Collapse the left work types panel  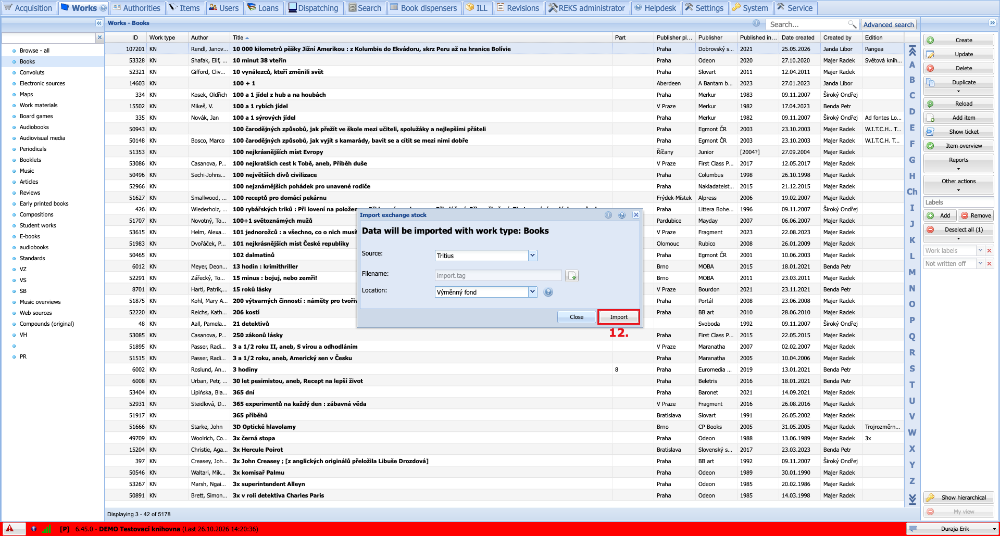pos(99,23)
